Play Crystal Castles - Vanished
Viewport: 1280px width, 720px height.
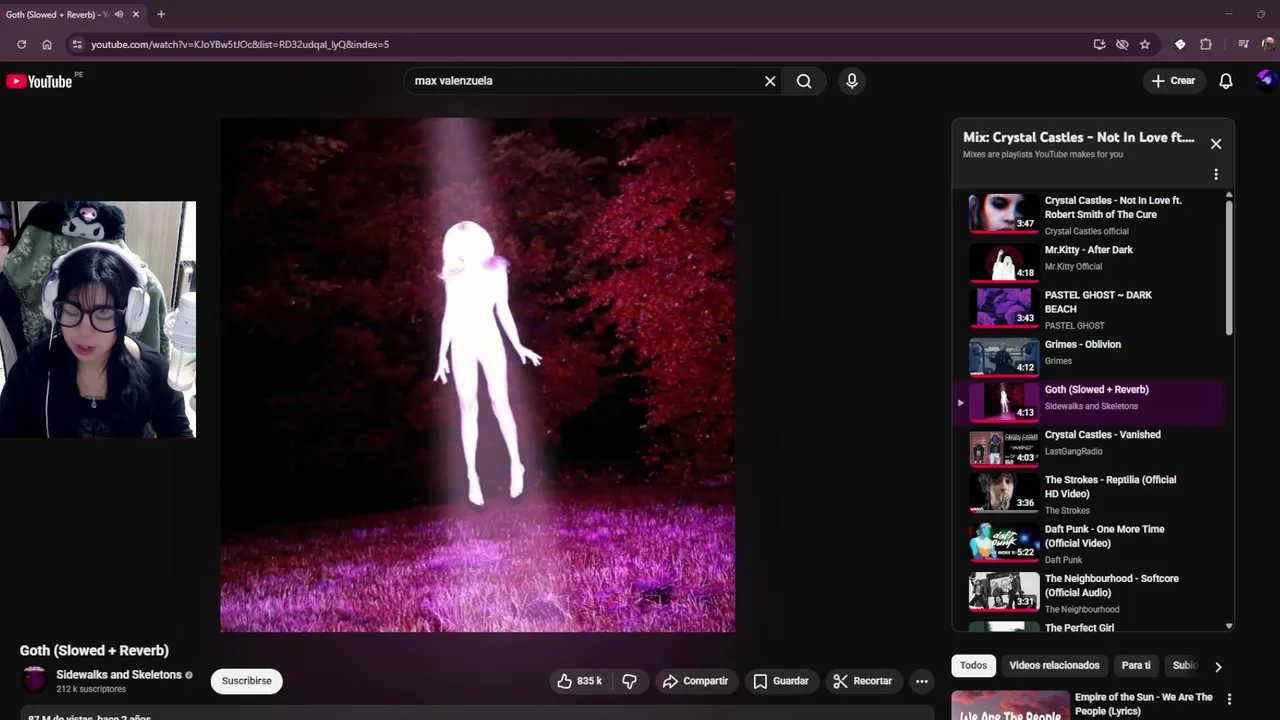(x=1088, y=448)
